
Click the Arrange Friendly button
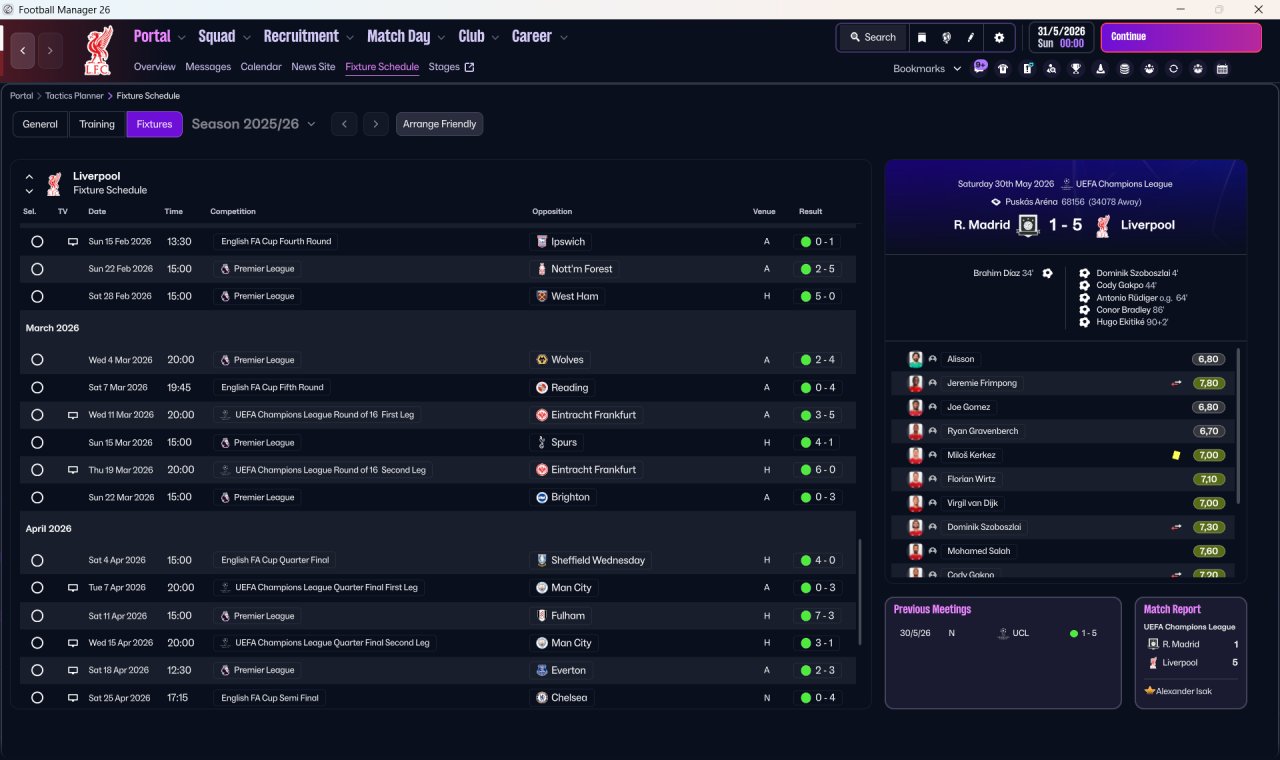(440, 124)
